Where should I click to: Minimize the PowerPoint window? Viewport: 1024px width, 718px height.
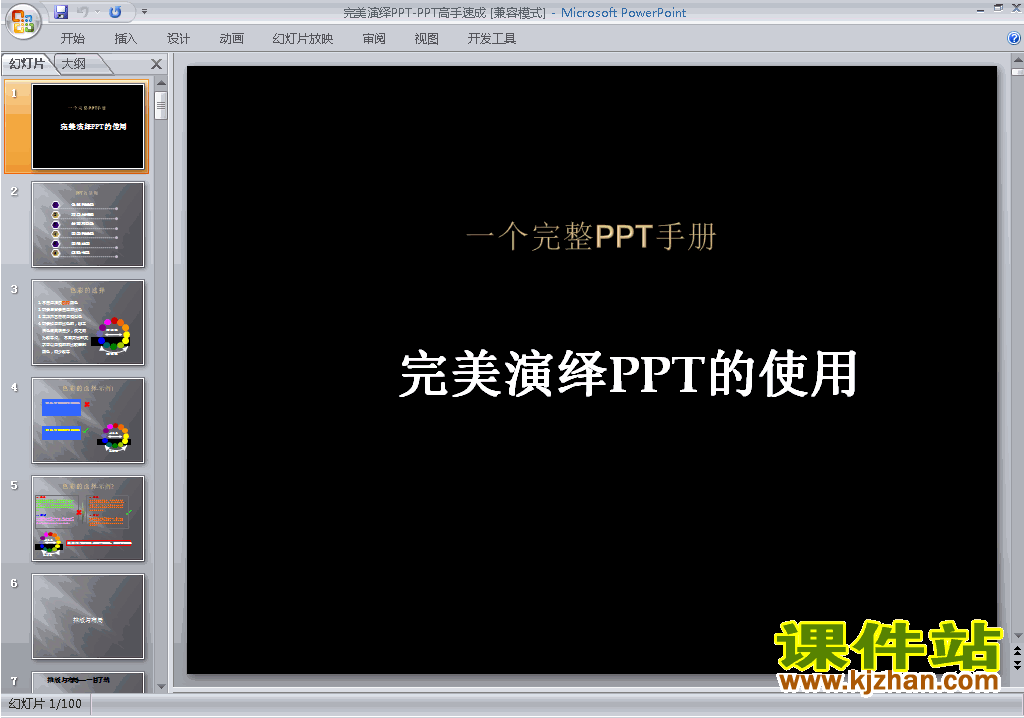pos(980,9)
